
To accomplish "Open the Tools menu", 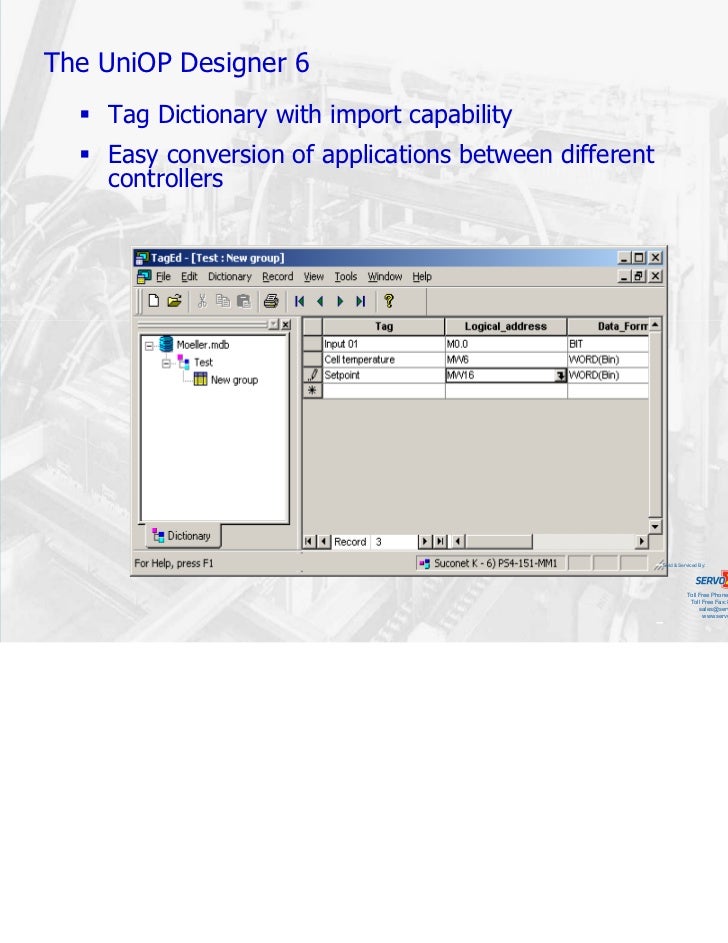I will pyautogui.click(x=346, y=277).
